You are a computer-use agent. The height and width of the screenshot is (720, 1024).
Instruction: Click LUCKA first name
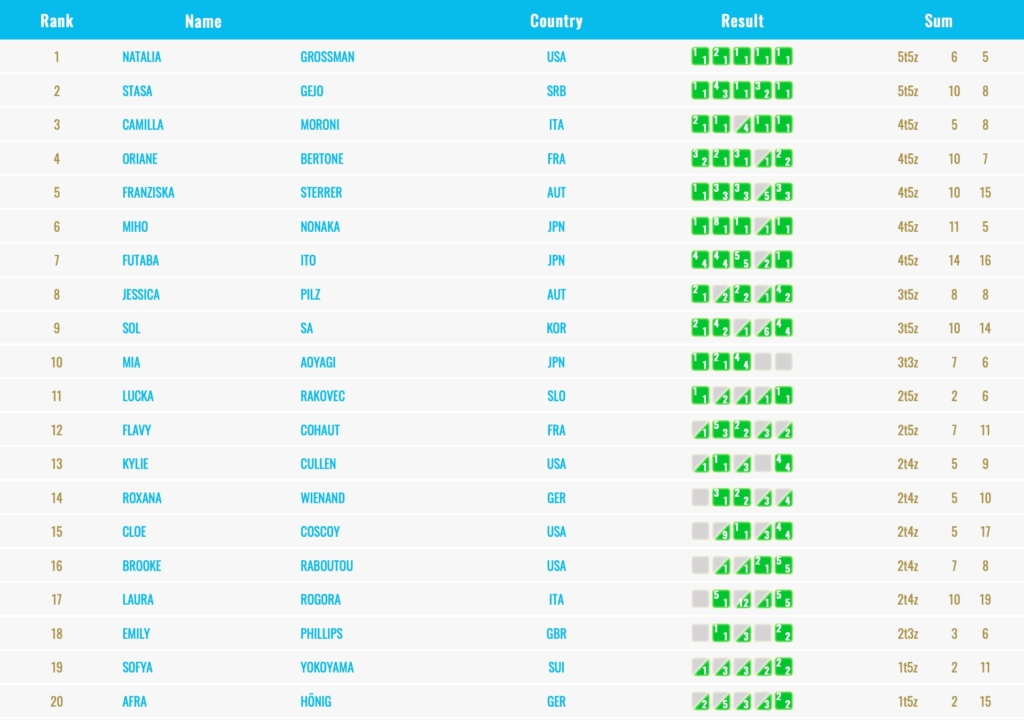(138, 396)
